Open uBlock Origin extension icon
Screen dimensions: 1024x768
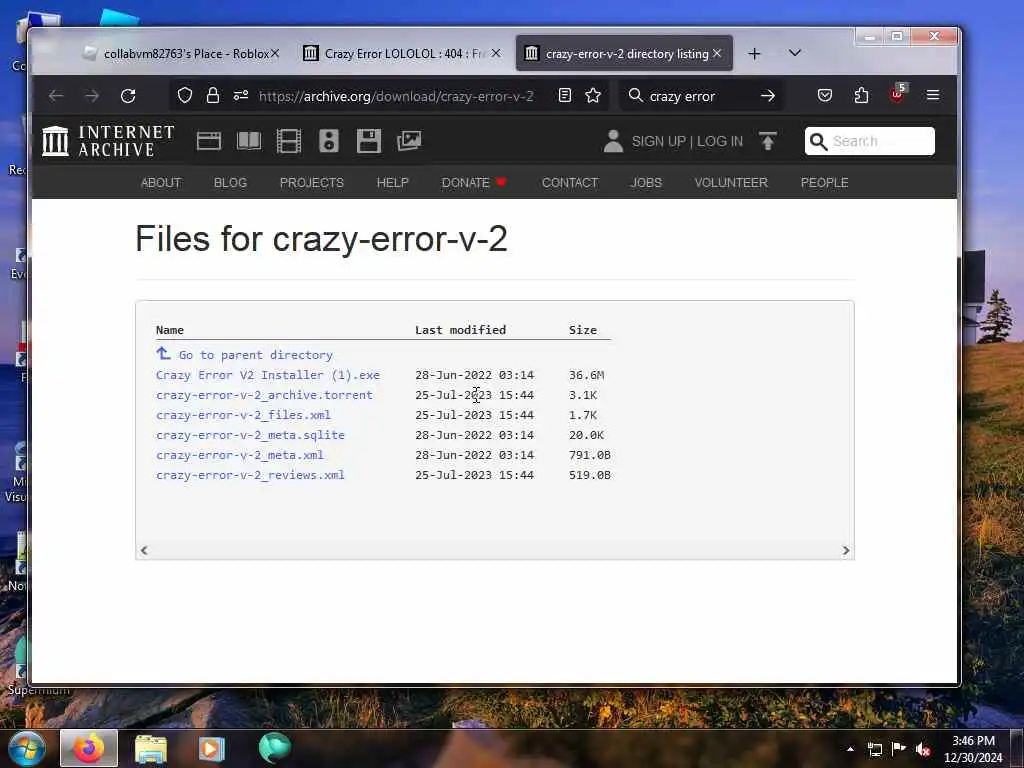click(x=898, y=94)
